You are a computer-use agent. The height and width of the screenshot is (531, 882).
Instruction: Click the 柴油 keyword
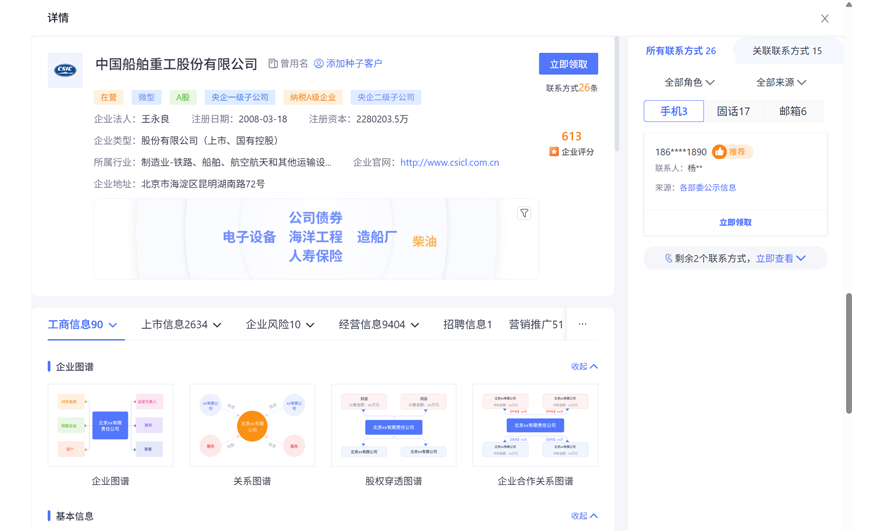pyautogui.click(x=425, y=241)
